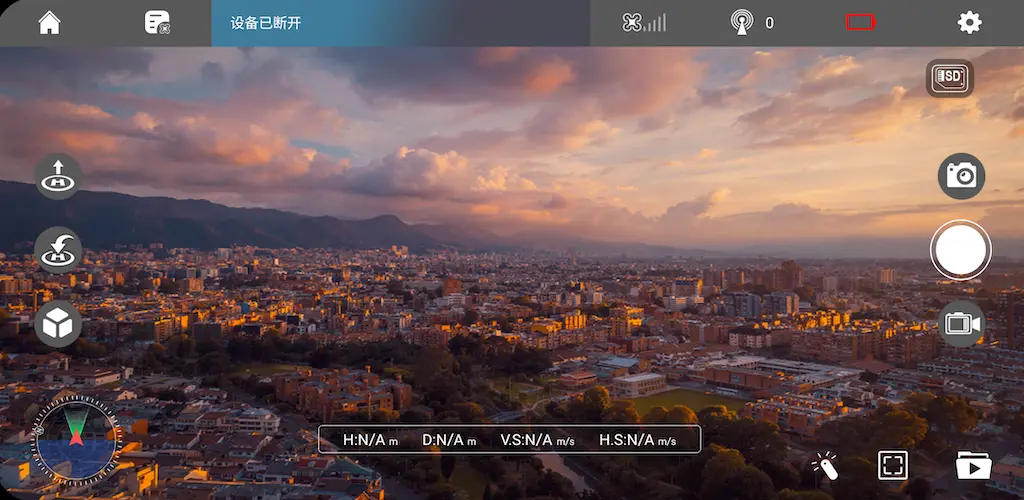This screenshot has height=500, width=1024.
Task: Tap the red battery level indicator
Action: coord(861,23)
